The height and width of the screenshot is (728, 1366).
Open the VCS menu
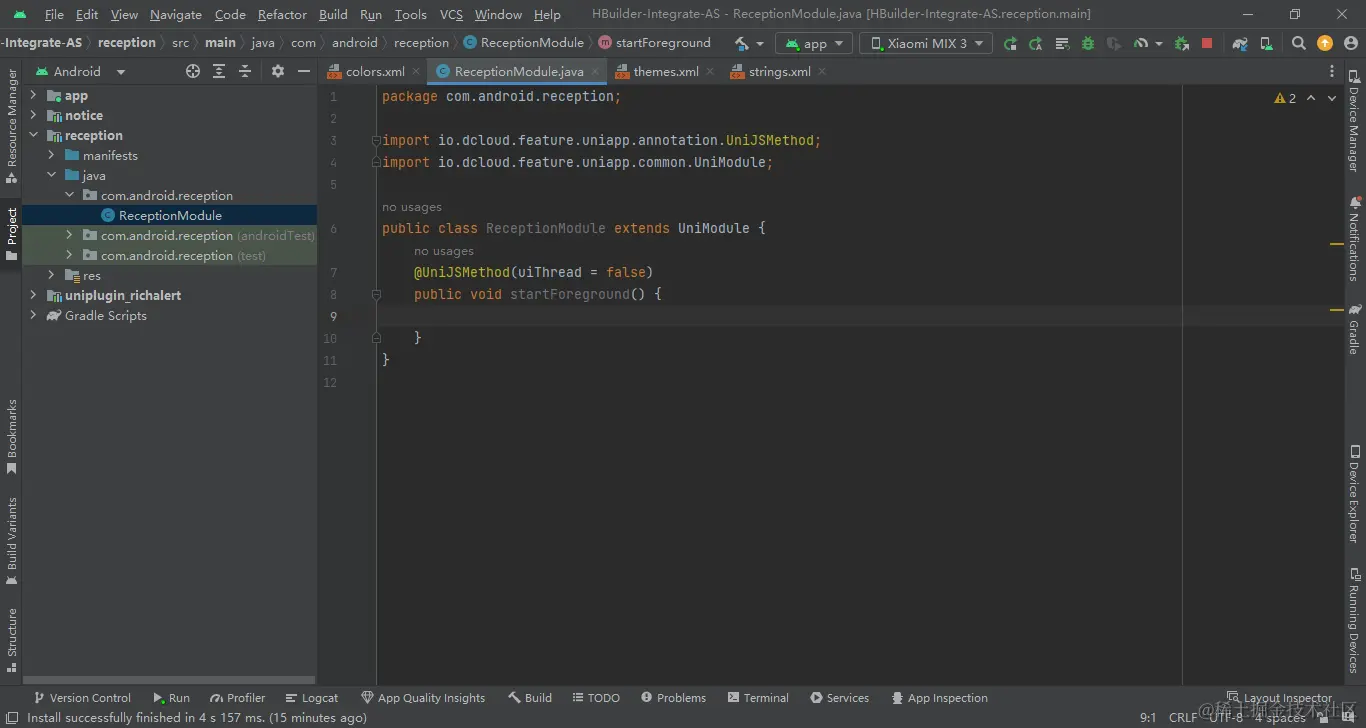coord(451,14)
